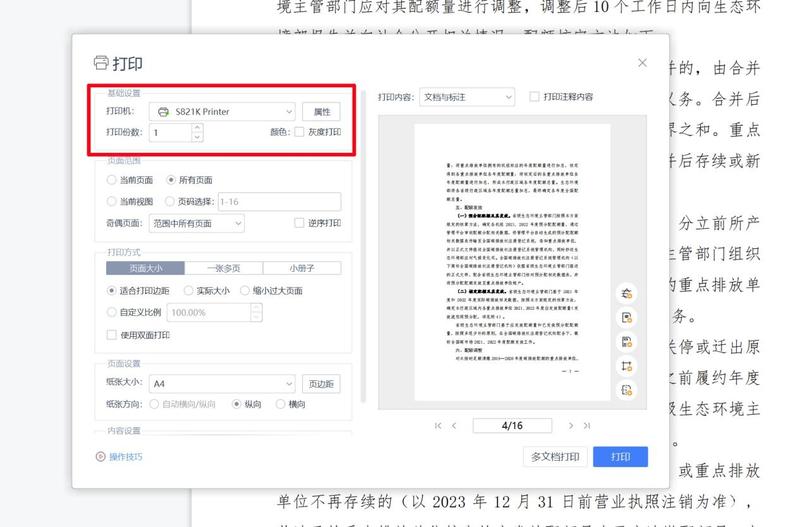
Task: Go to previous preview page
Action: pos(454,425)
